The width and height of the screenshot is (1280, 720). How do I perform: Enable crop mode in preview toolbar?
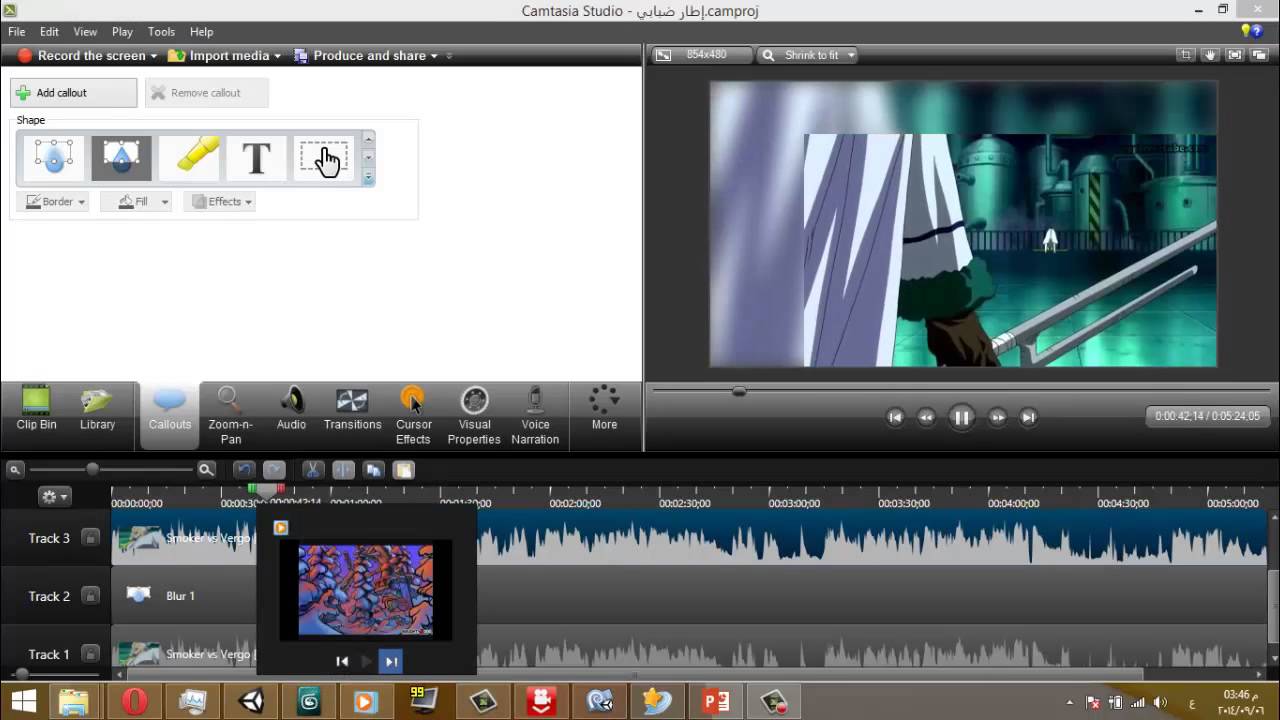[x=1186, y=55]
